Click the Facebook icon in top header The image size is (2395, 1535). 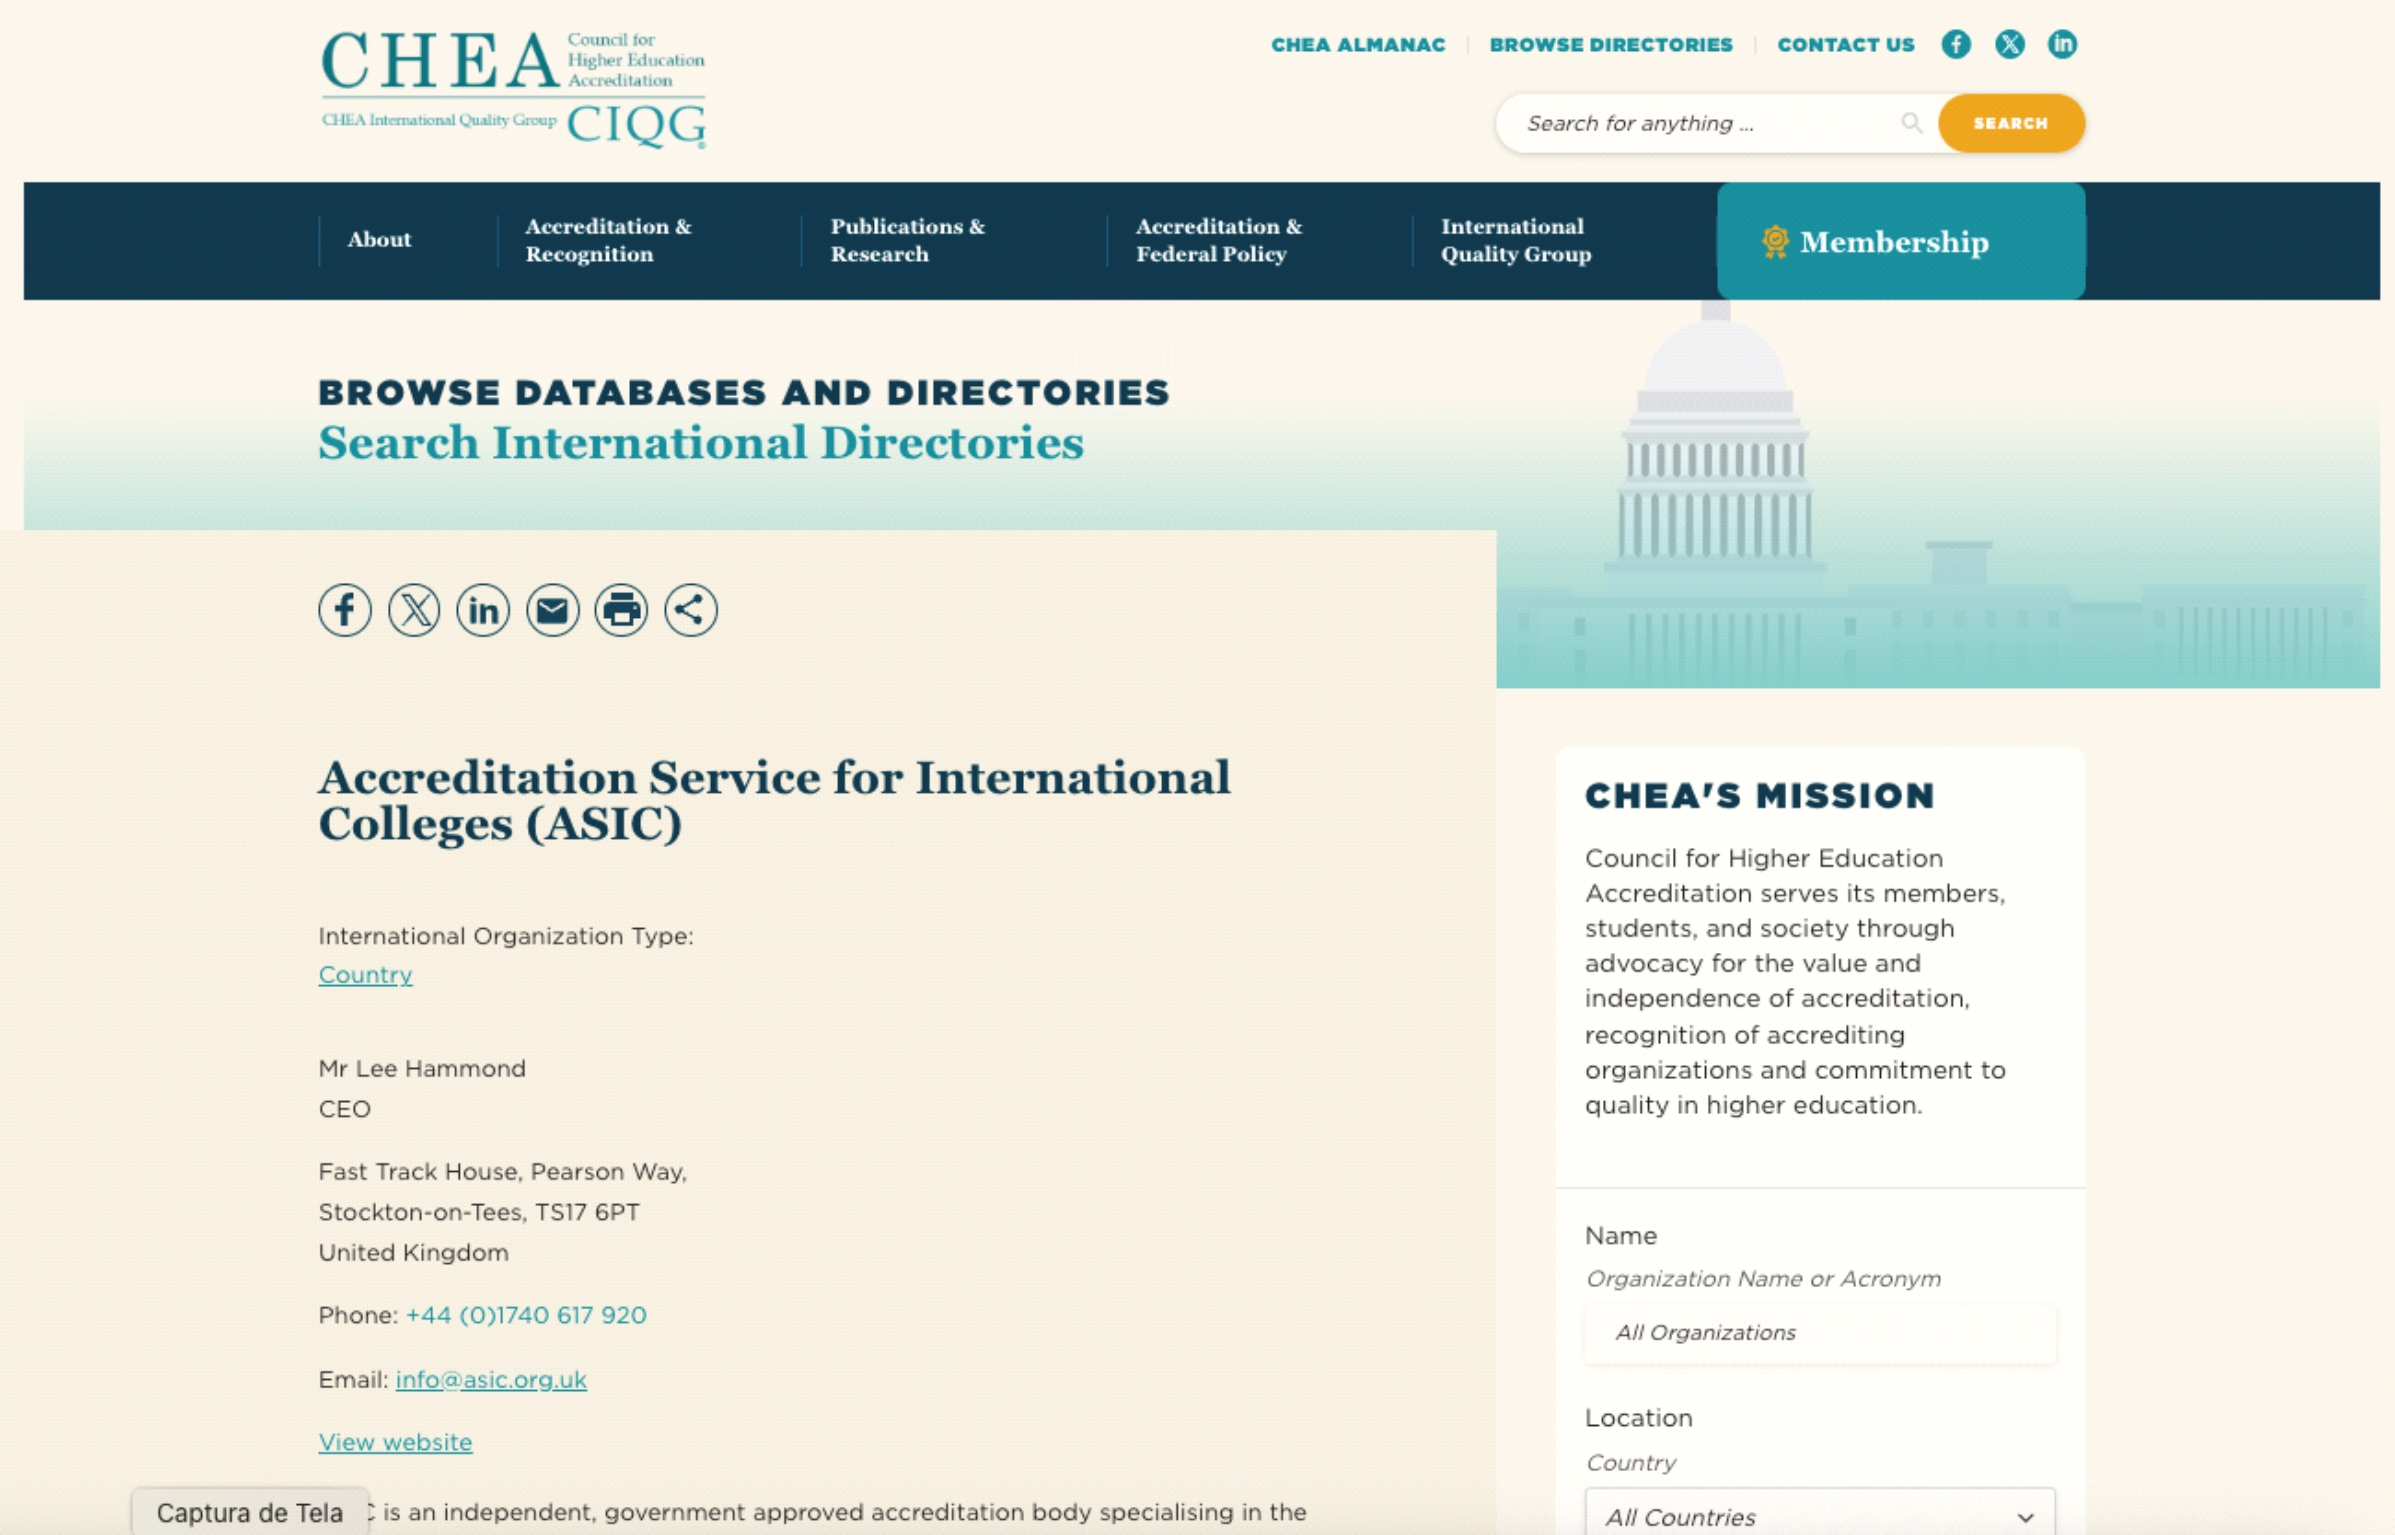coord(1955,44)
